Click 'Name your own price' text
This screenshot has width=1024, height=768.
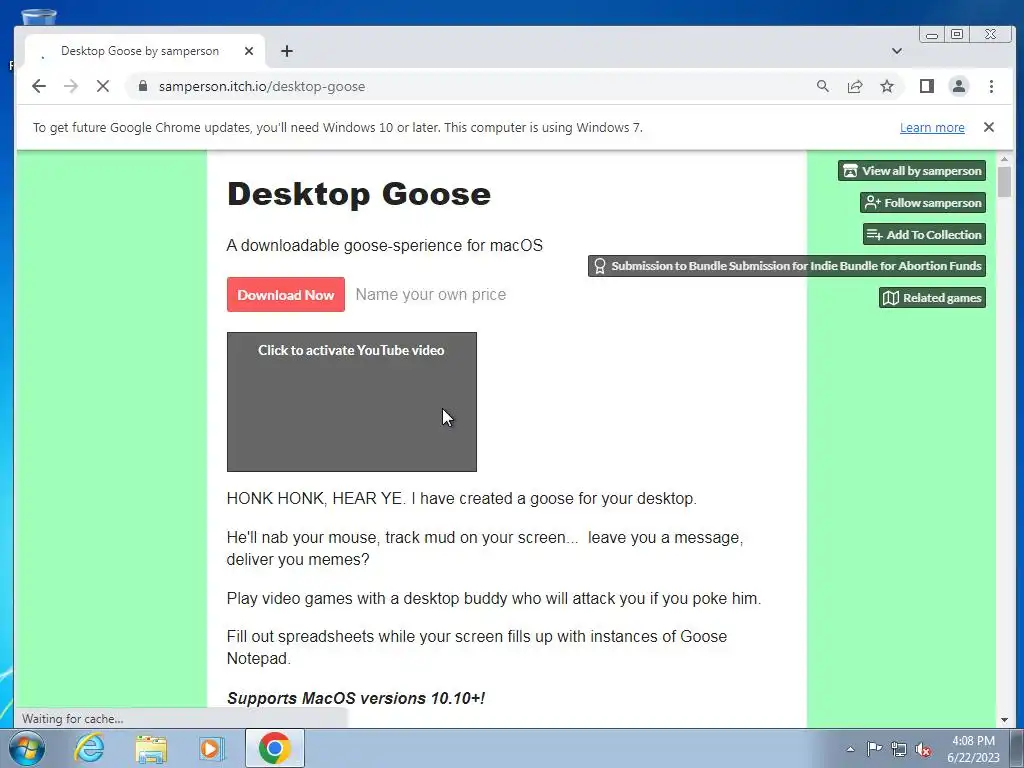click(x=430, y=295)
